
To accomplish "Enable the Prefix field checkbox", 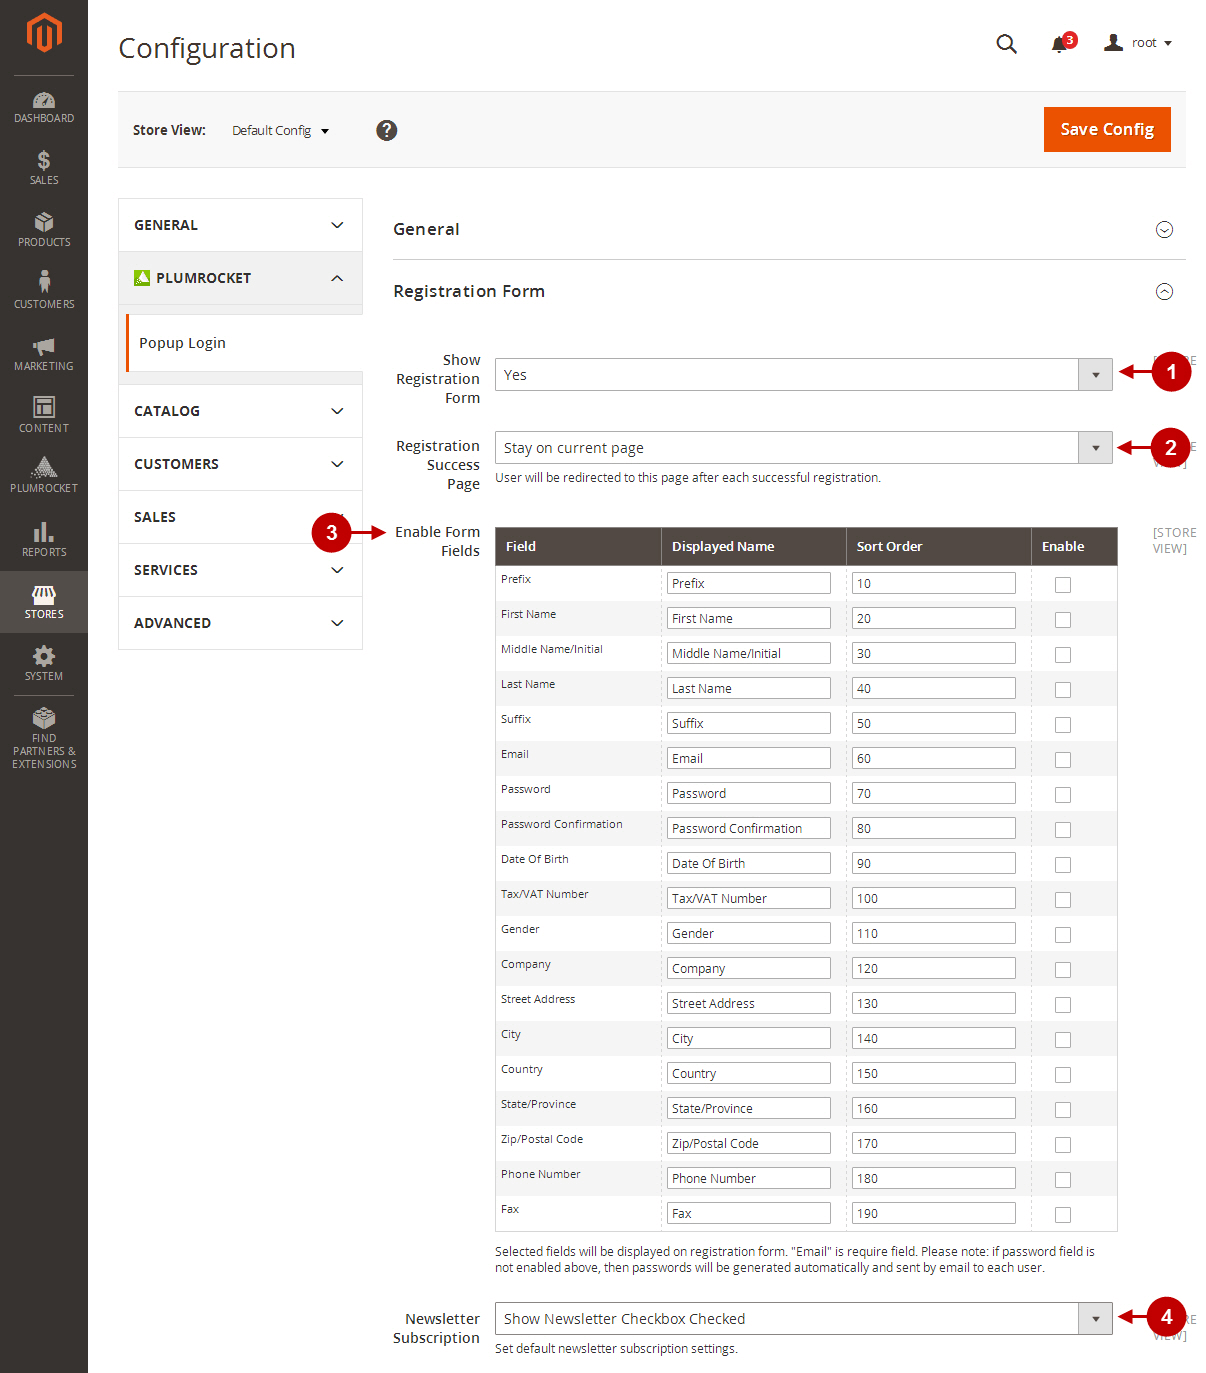I will pos(1063,585).
